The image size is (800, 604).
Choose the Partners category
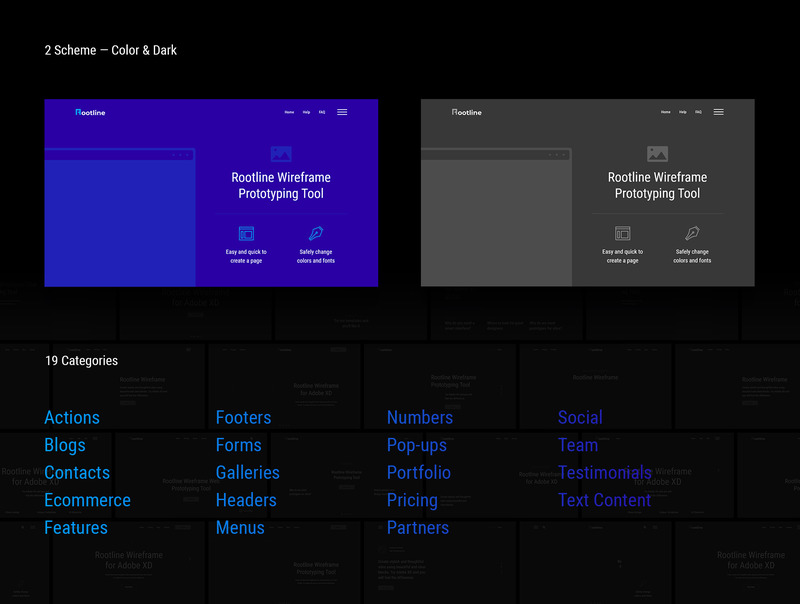point(418,528)
